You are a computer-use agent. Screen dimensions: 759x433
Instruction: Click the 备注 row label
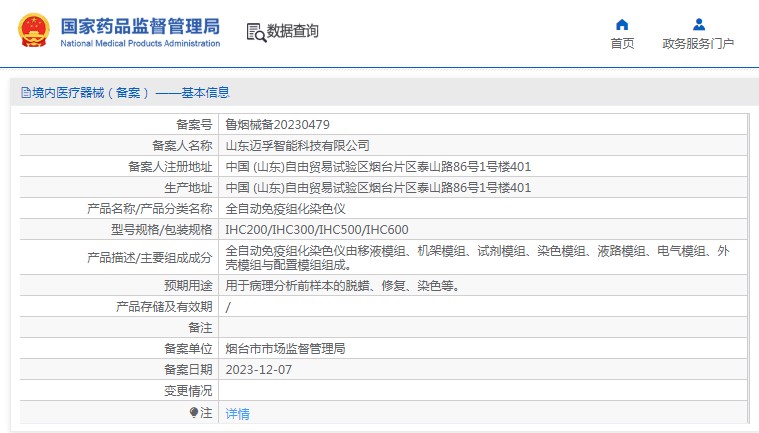click(x=200, y=328)
